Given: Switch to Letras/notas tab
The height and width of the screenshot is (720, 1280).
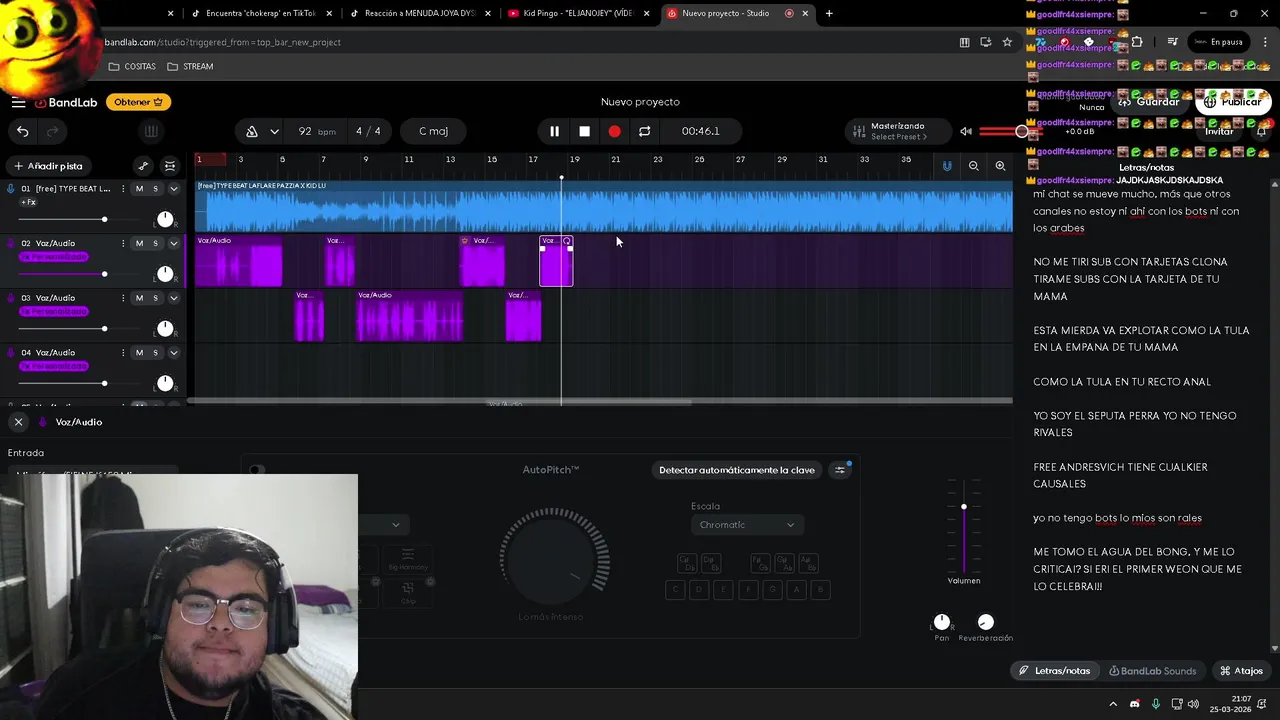Looking at the screenshot, I should click(x=1054, y=671).
